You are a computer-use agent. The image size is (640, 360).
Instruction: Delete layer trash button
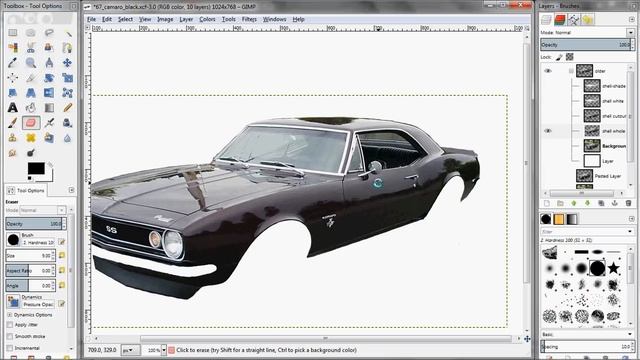coord(629,203)
